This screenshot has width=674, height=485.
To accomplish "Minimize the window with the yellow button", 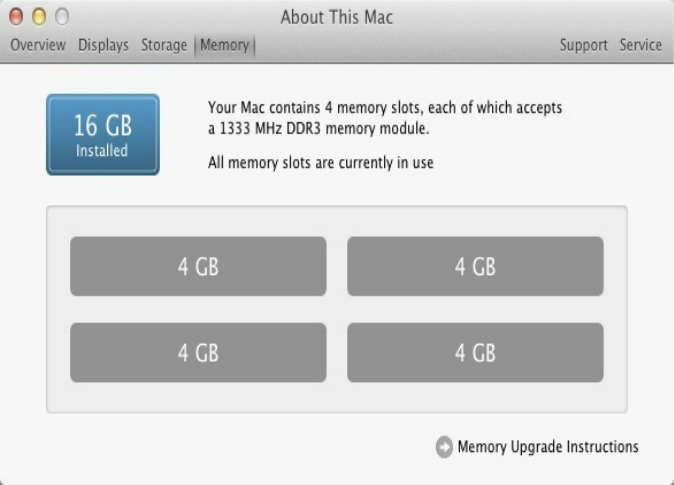I will (40, 17).
